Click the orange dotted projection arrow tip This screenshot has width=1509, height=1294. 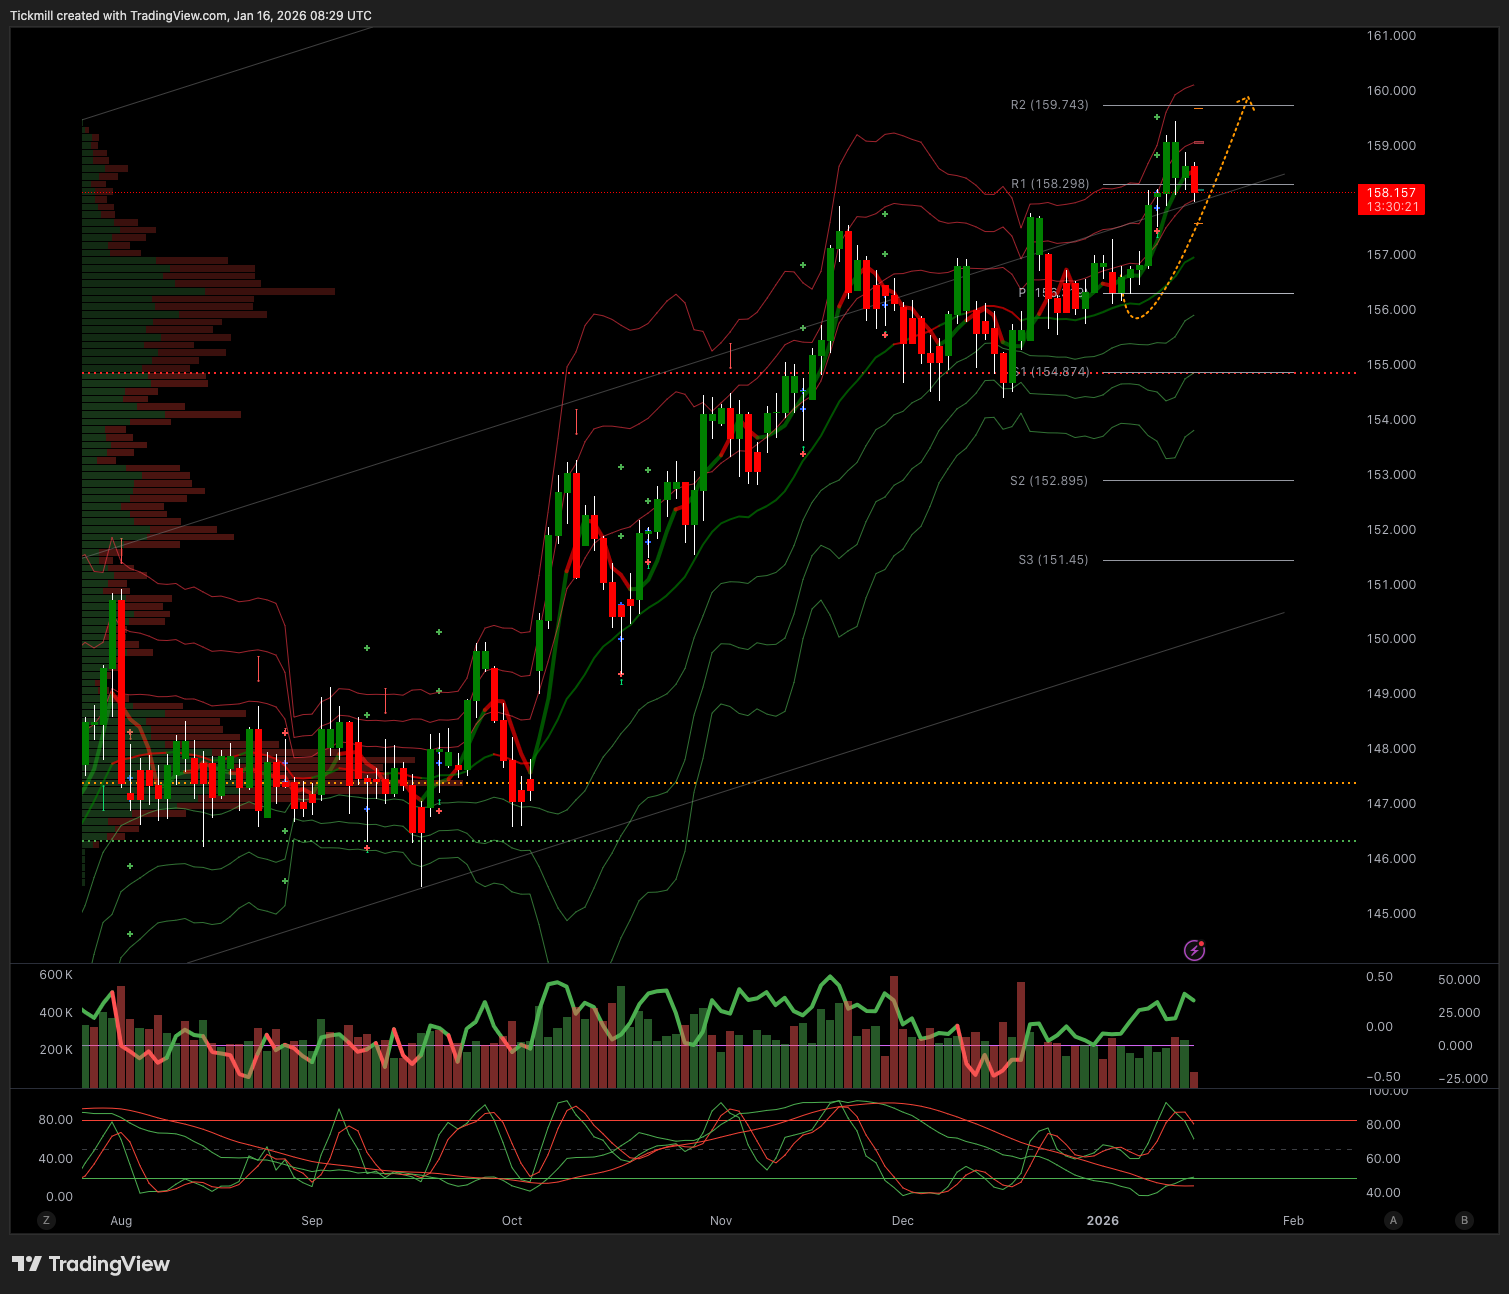pyautogui.click(x=1246, y=98)
